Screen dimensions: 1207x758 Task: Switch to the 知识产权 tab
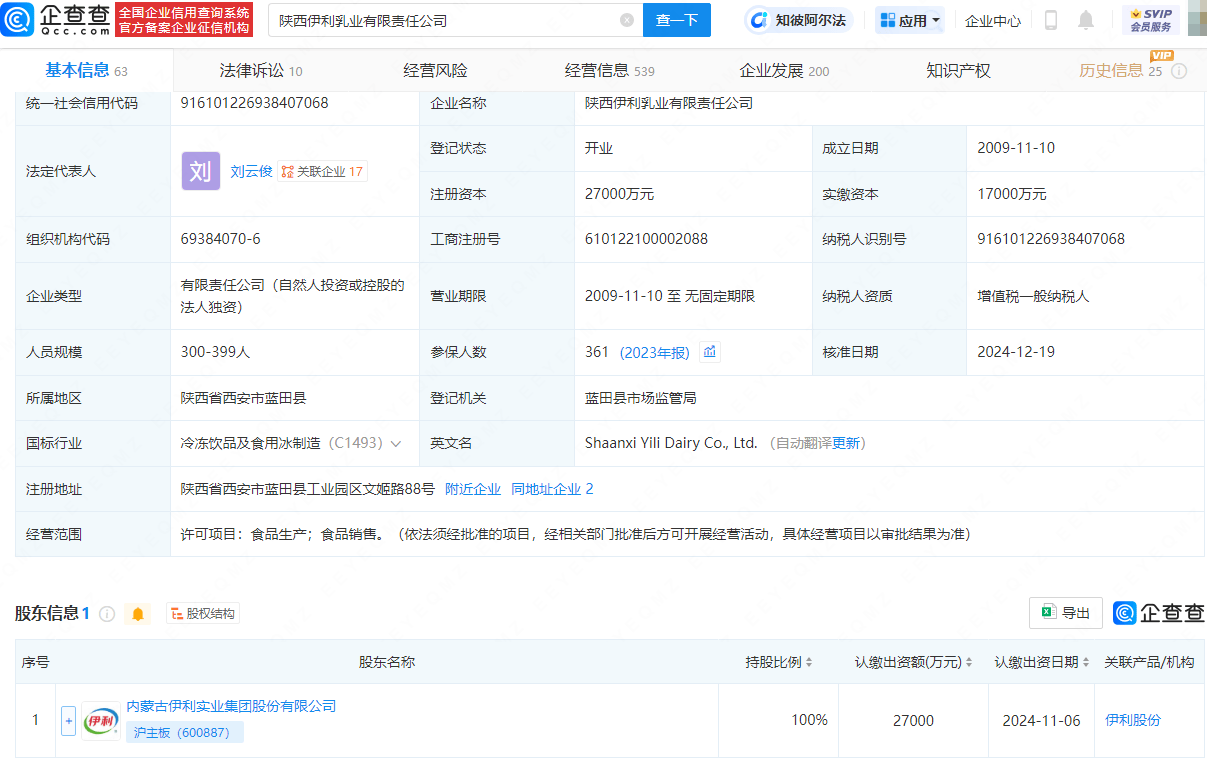click(x=958, y=70)
